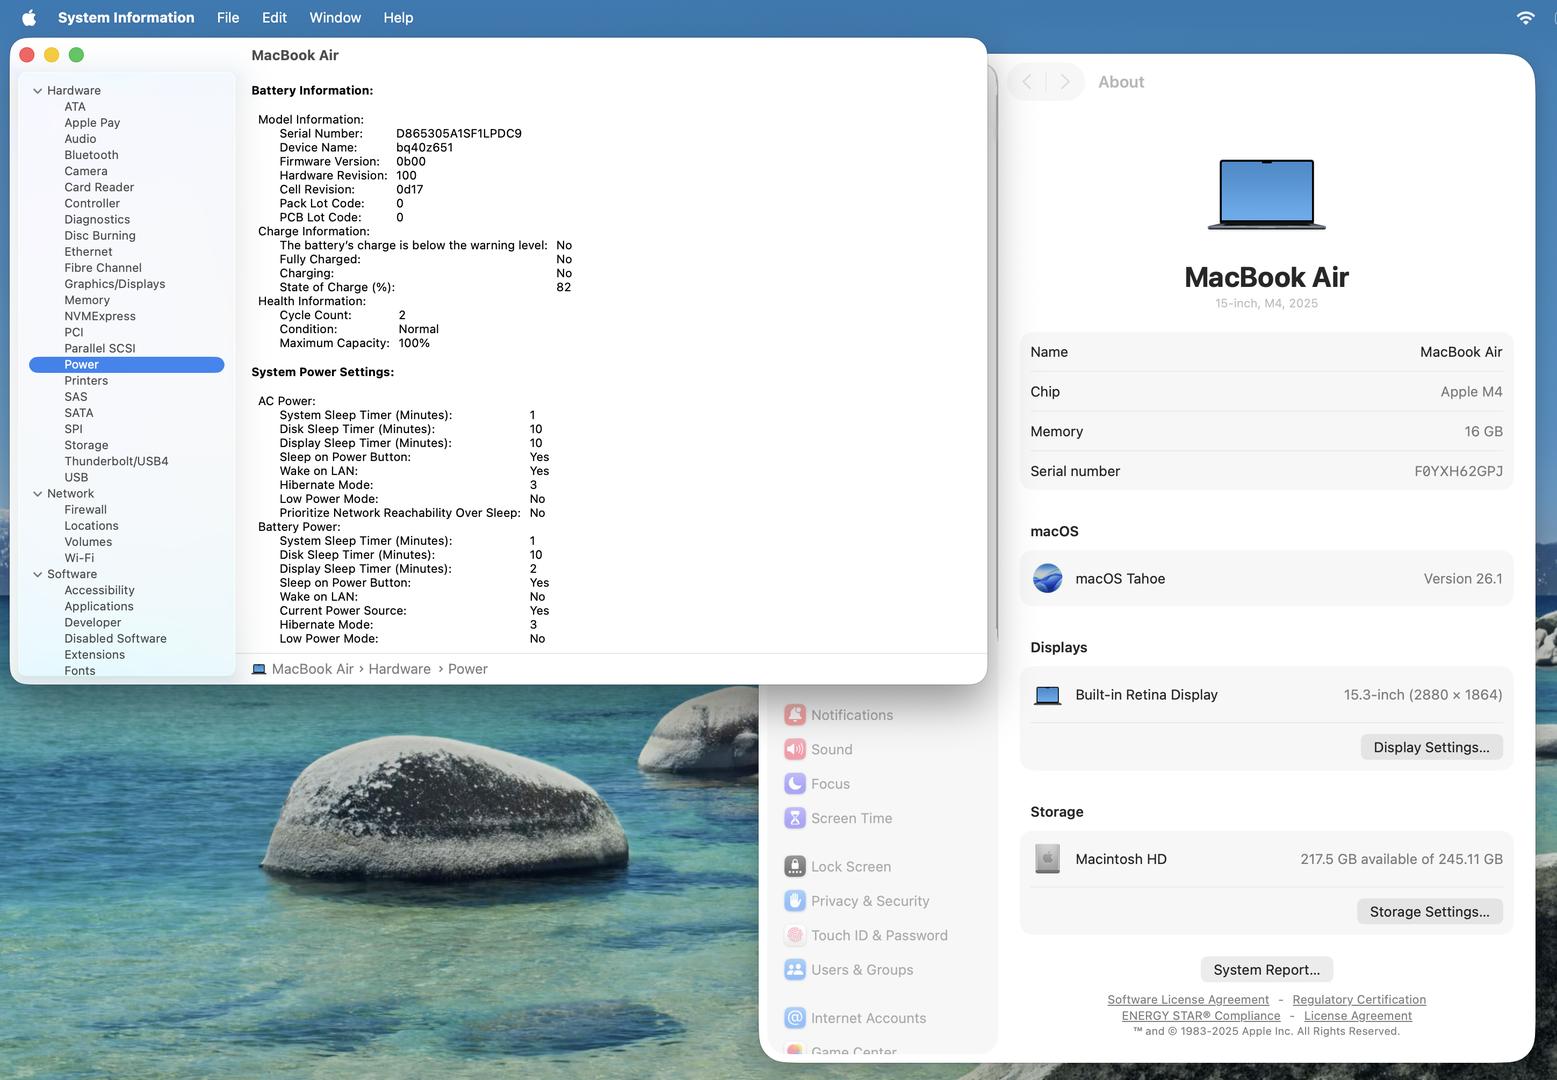The width and height of the screenshot is (1557, 1080).
Task: Open the Software License Agreement link
Action: click(1188, 1000)
